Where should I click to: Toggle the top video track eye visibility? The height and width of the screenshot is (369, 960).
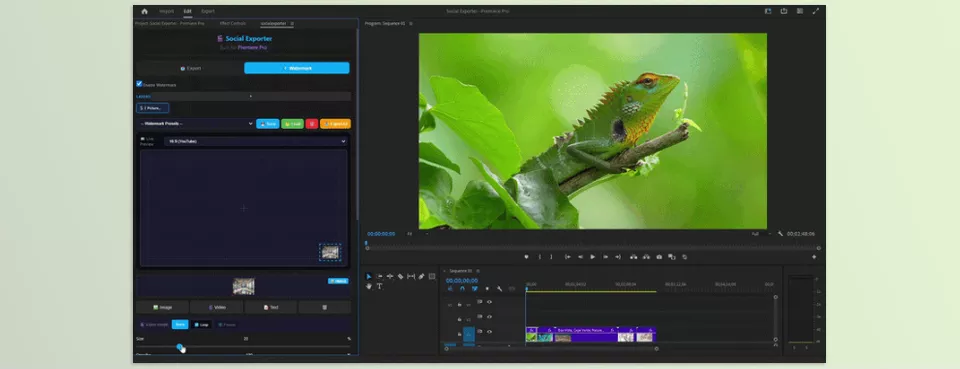coord(489,302)
